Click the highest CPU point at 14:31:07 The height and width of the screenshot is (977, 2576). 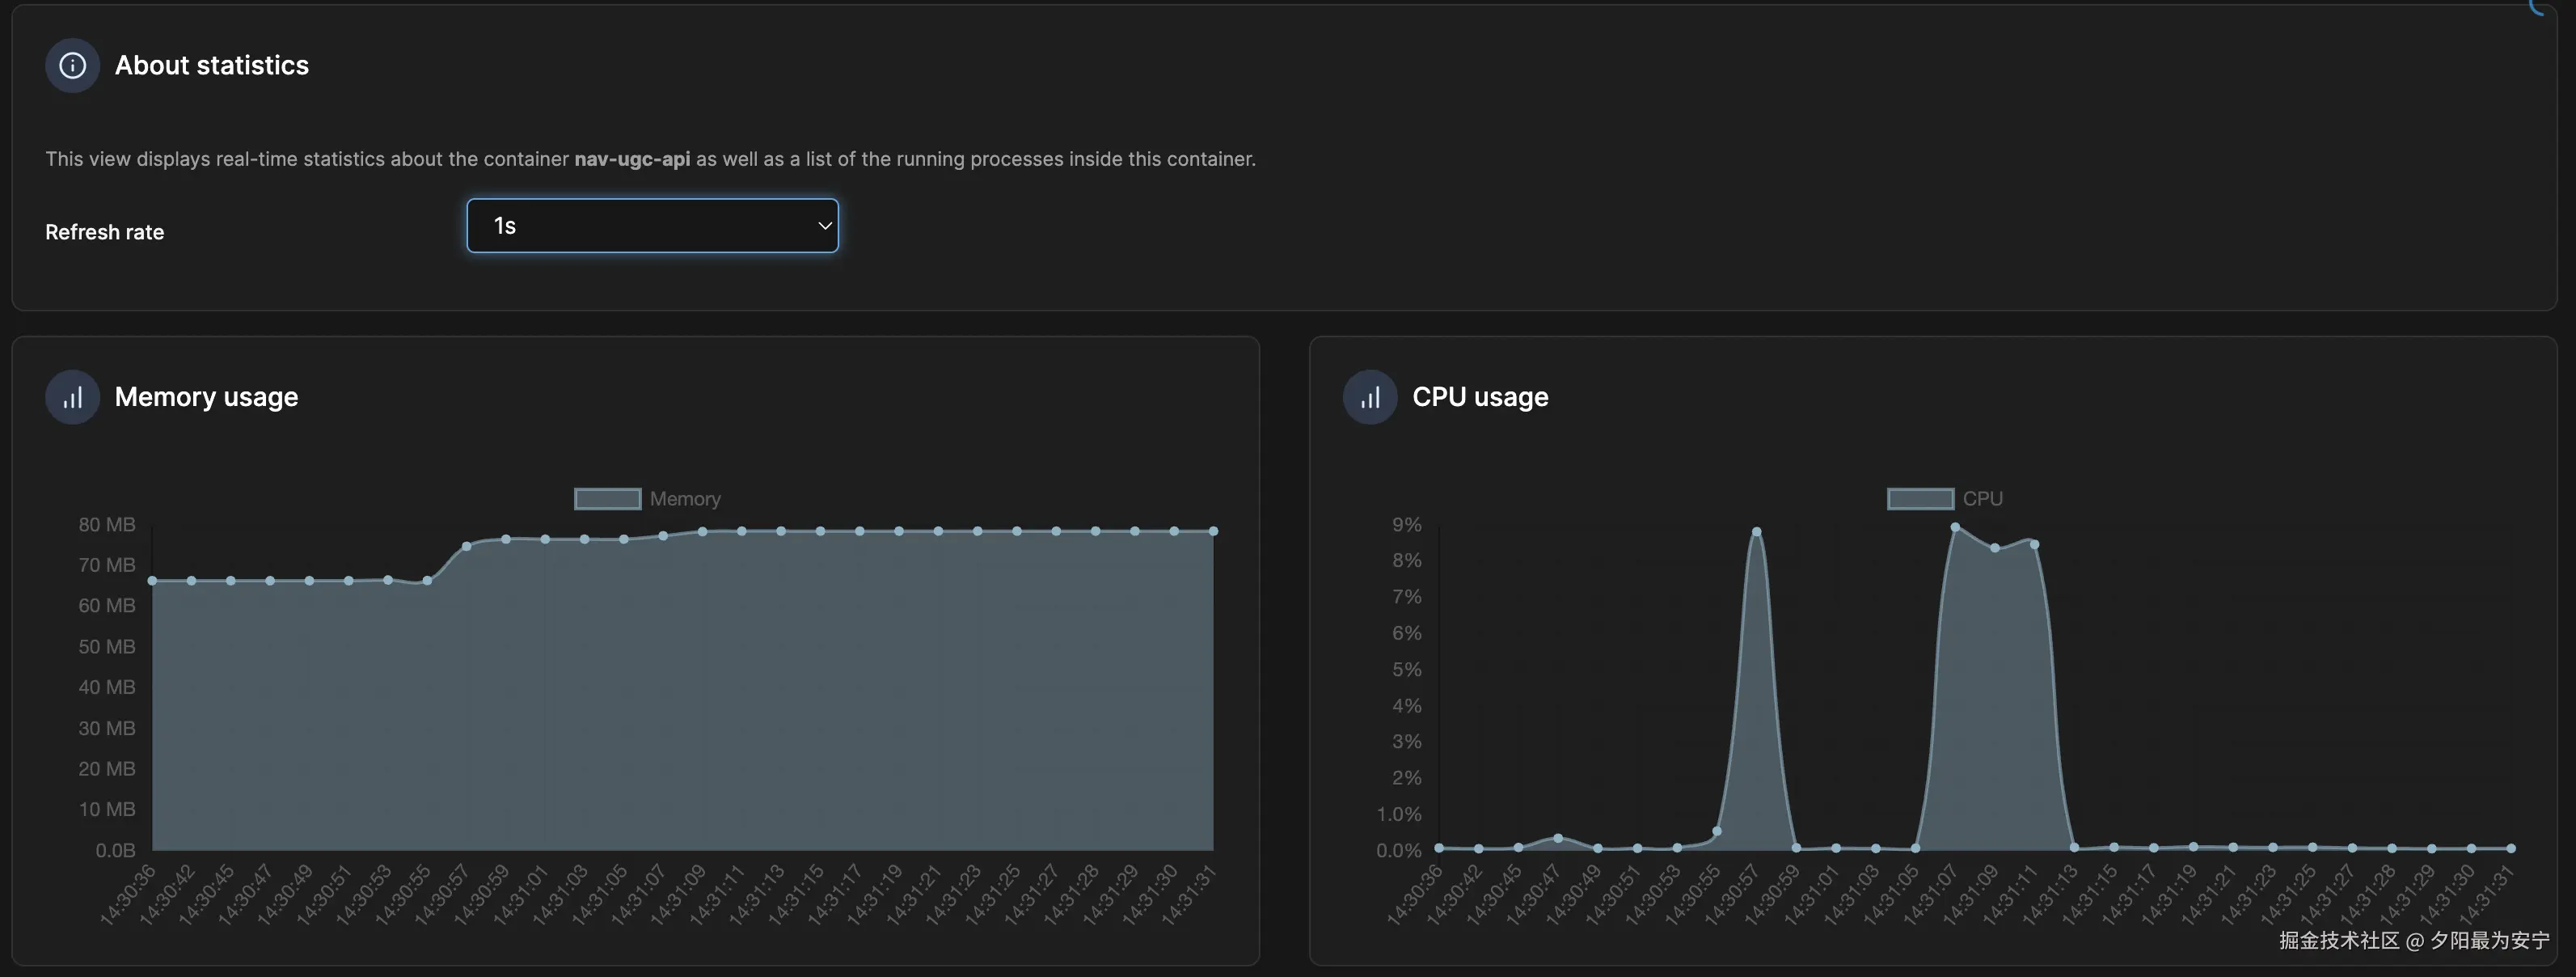[x=1955, y=527]
